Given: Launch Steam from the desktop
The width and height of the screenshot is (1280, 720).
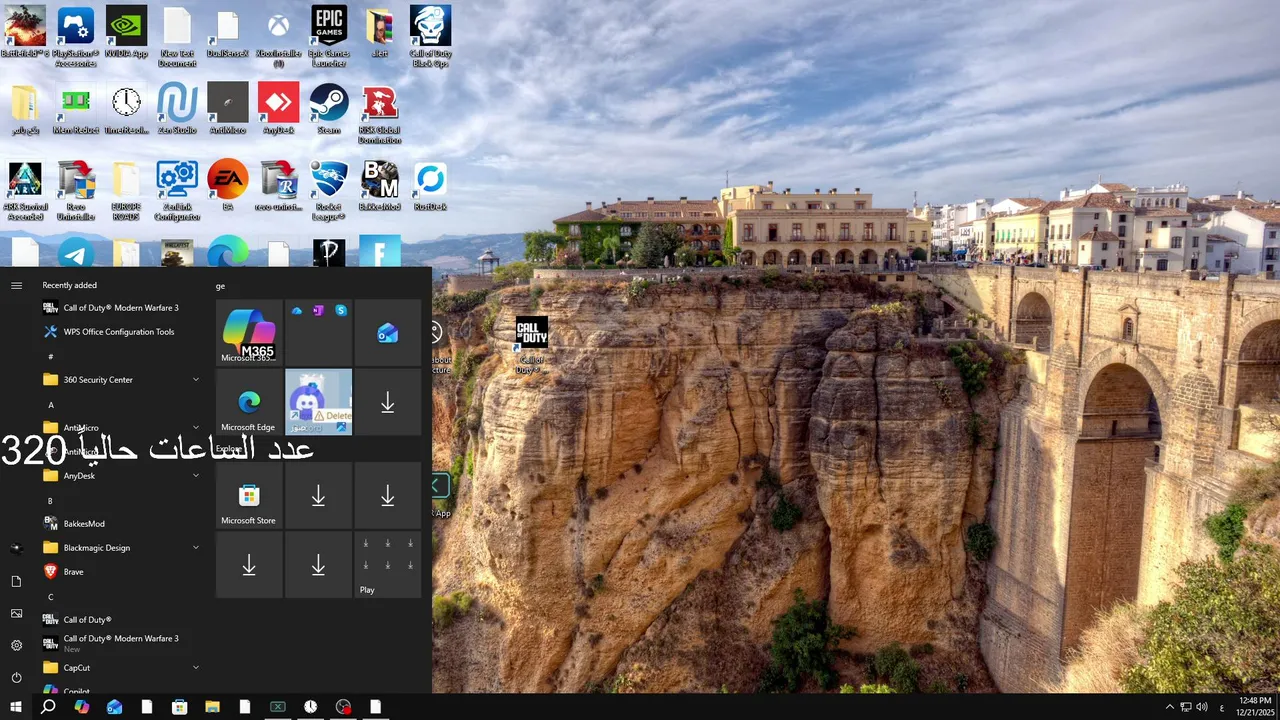Looking at the screenshot, I should point(329,109).
